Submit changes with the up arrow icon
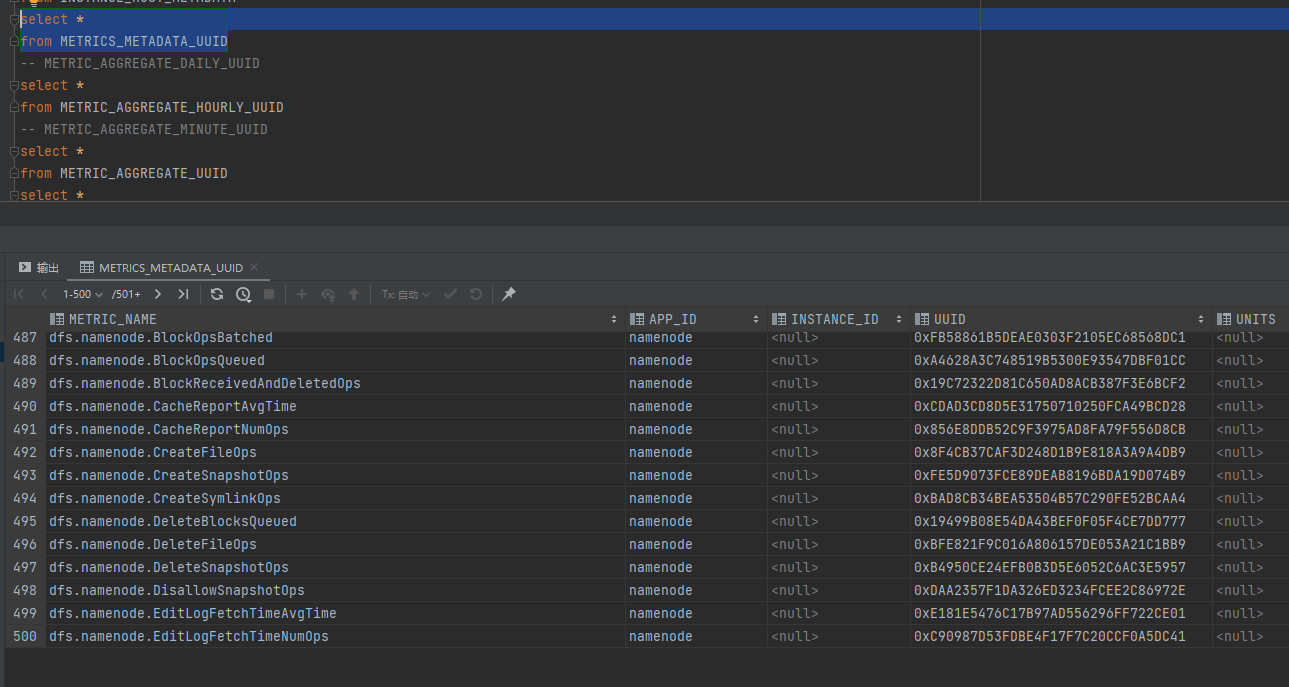Viewport: 1289px width, 687px height. (x=354, y=294)
